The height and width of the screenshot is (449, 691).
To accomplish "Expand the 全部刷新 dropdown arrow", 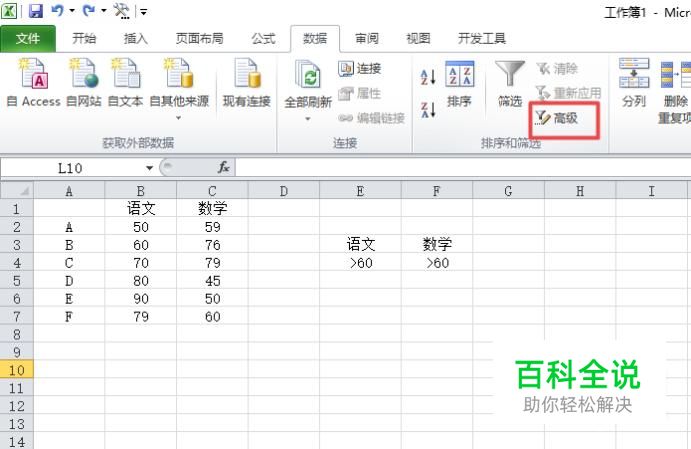I will pyautogui.click(x=308, y=119).
